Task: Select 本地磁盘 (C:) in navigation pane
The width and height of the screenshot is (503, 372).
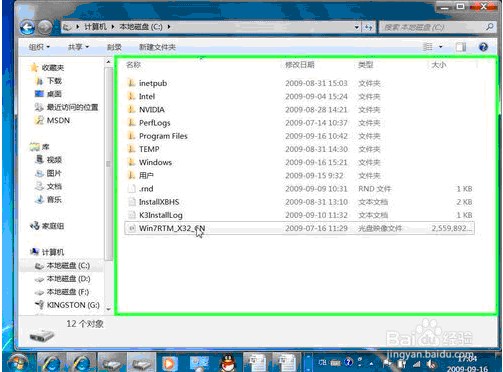Action: (68, 266)
